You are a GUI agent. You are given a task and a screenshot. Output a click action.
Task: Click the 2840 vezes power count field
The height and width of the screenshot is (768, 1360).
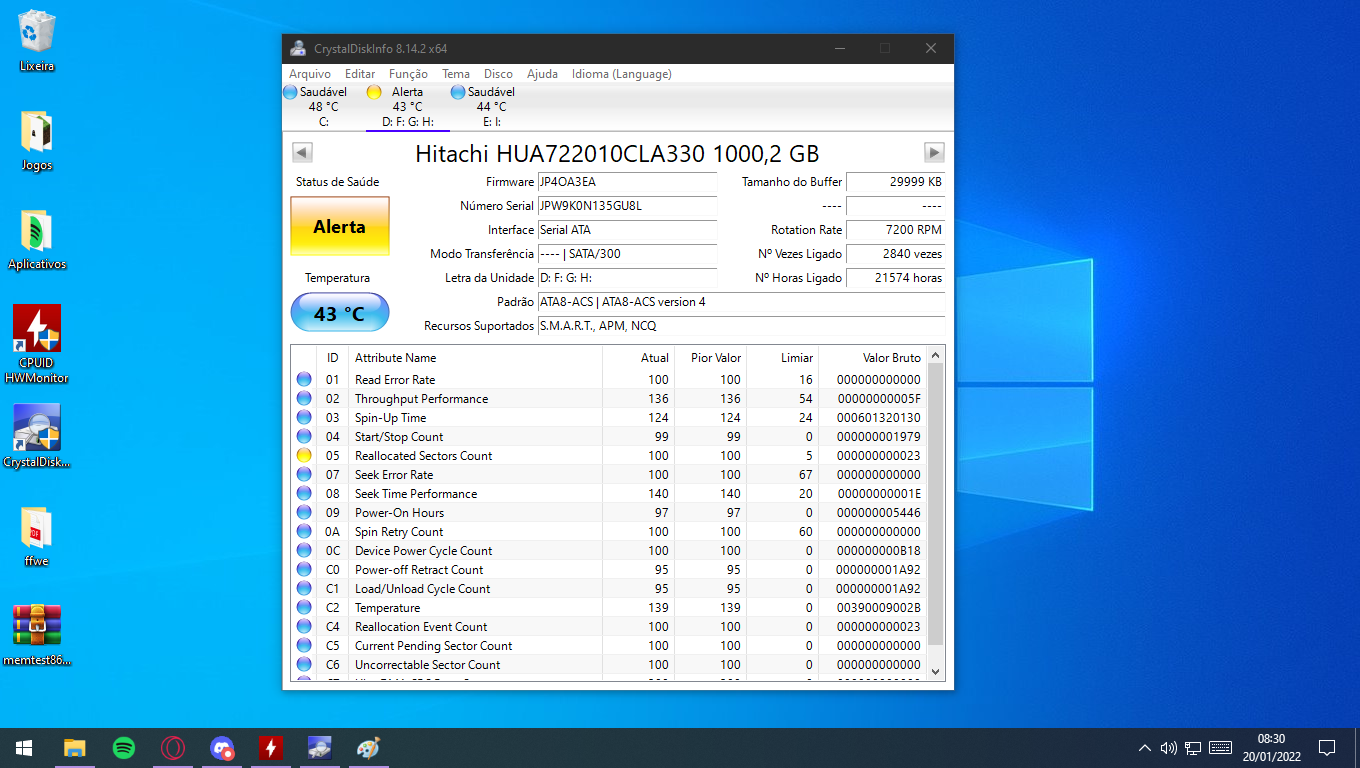click(895, 254)
